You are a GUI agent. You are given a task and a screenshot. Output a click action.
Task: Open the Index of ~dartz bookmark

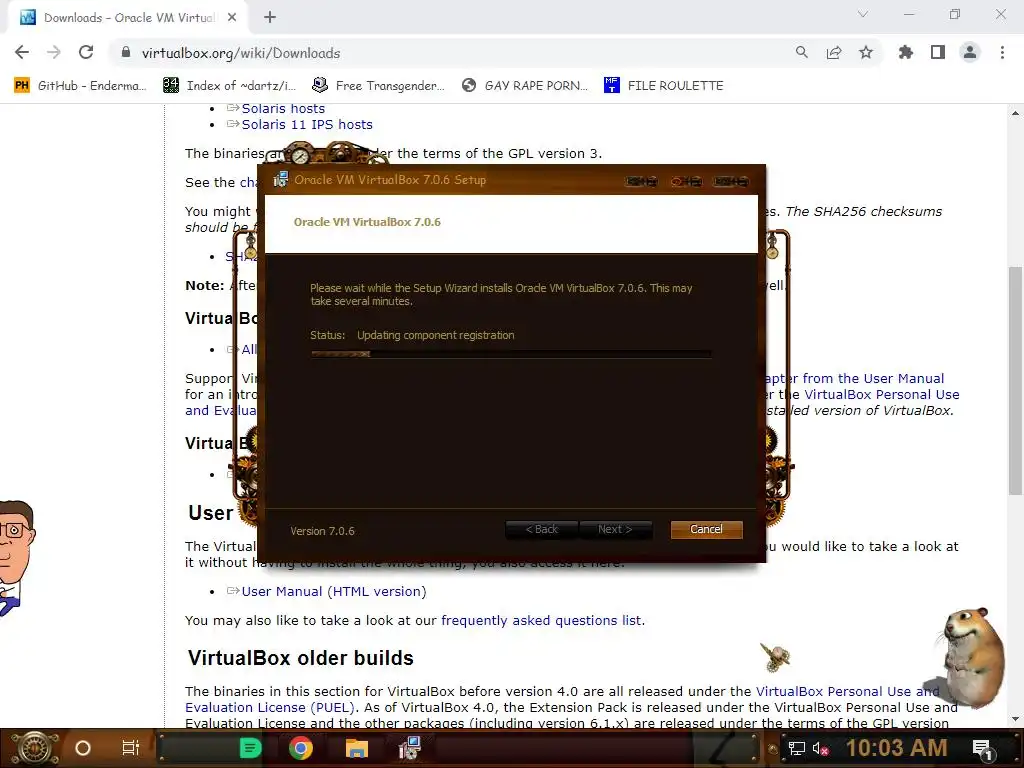click(230, 86)
